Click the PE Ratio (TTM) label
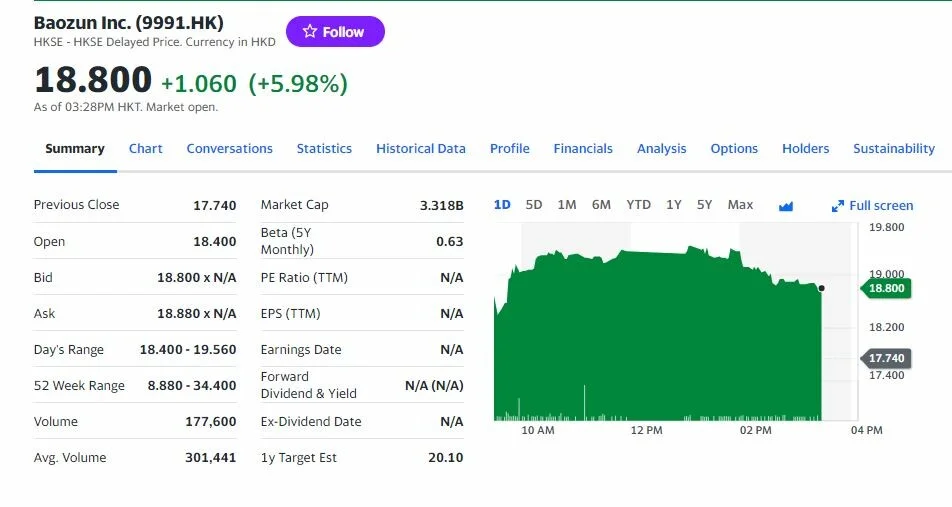This screenshot has height=507, width=952. [x=304, y=277]
